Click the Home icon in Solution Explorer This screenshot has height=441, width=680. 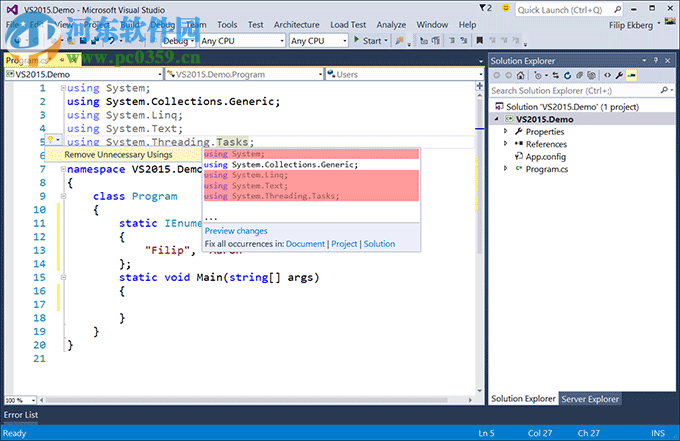tap(520, 75)
